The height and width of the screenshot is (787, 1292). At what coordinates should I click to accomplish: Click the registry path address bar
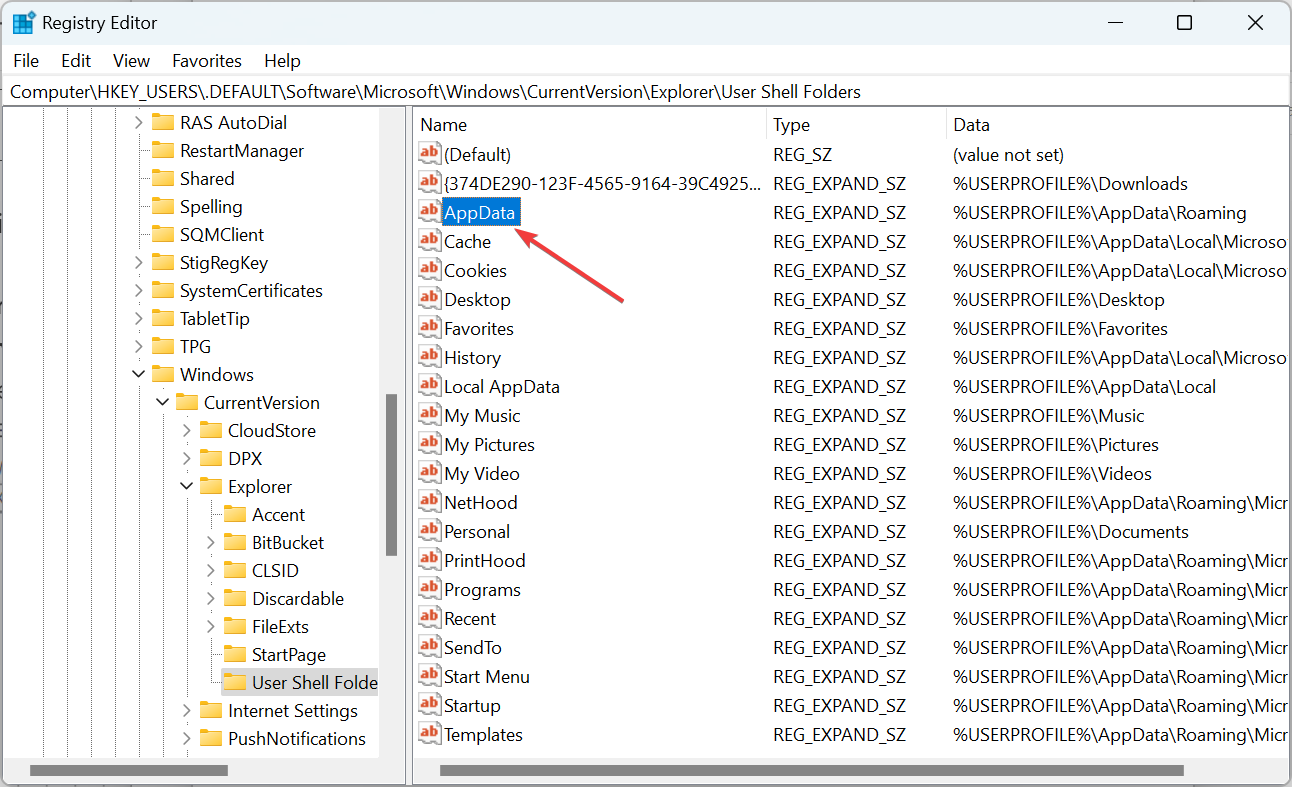point(645,92)
